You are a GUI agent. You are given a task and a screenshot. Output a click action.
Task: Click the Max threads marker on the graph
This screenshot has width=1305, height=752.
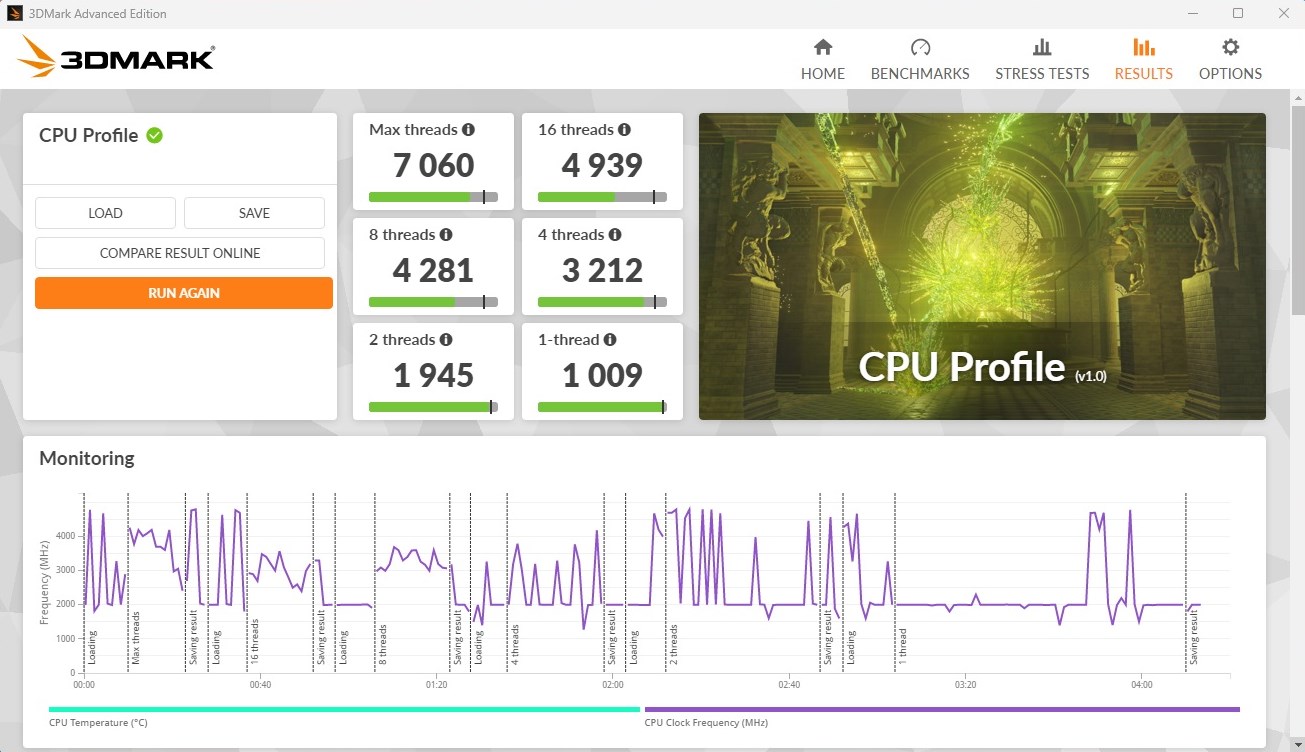coord(136,638)
